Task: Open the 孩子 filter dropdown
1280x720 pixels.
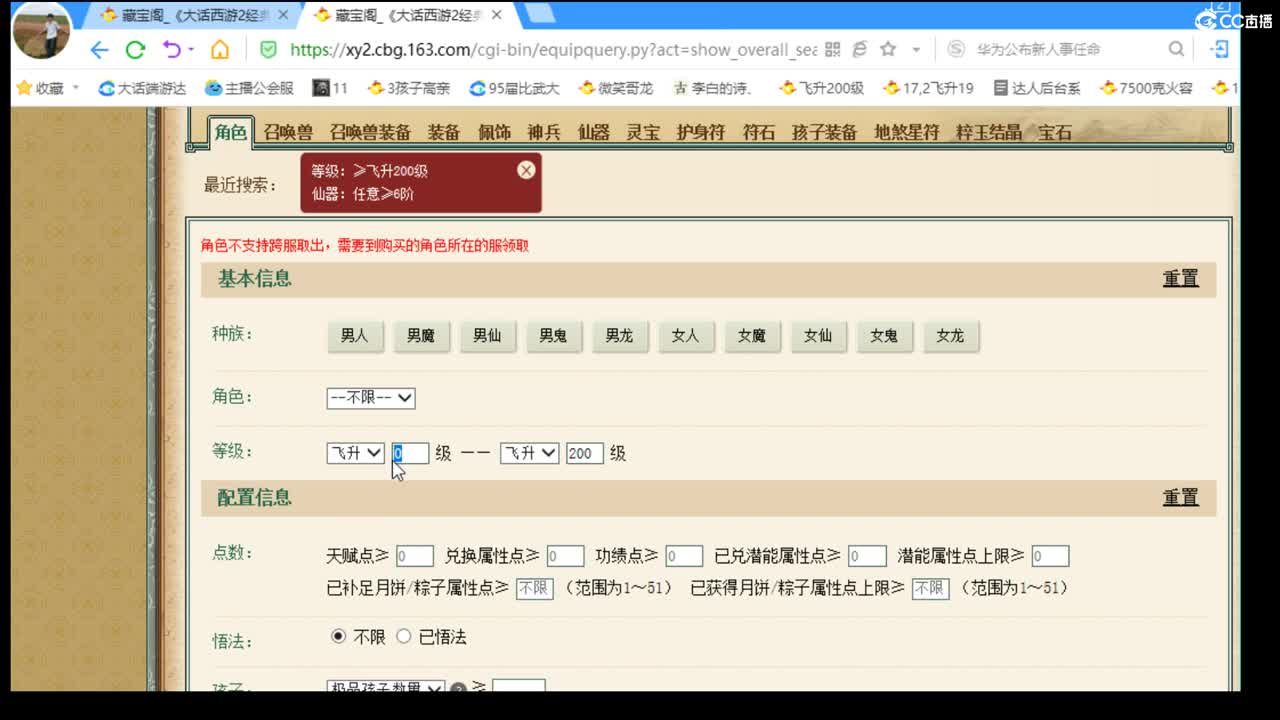Action: pyautogui.click(x=386, y=689)
